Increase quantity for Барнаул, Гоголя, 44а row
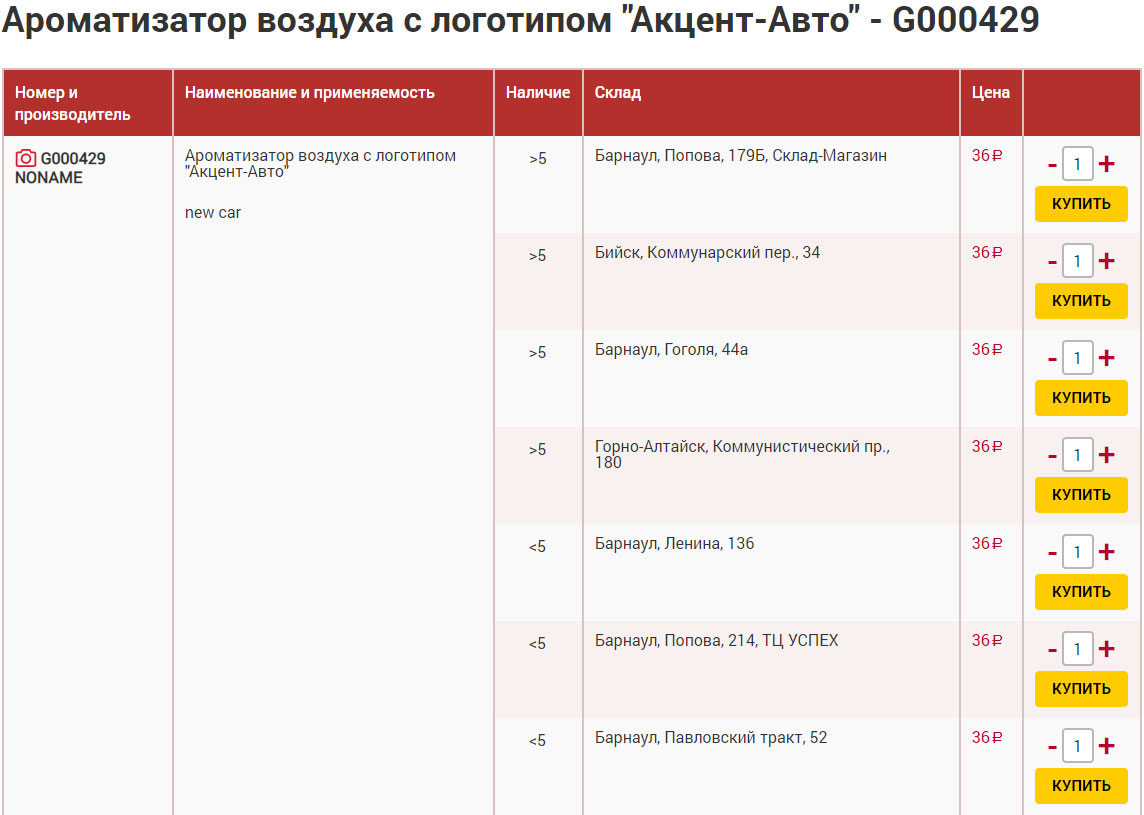 [1106, 358]
